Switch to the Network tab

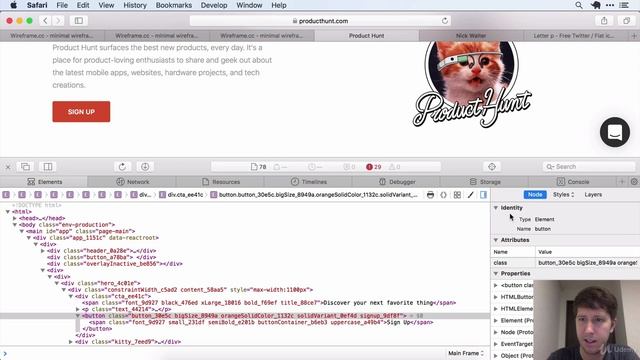pos(133,182)
